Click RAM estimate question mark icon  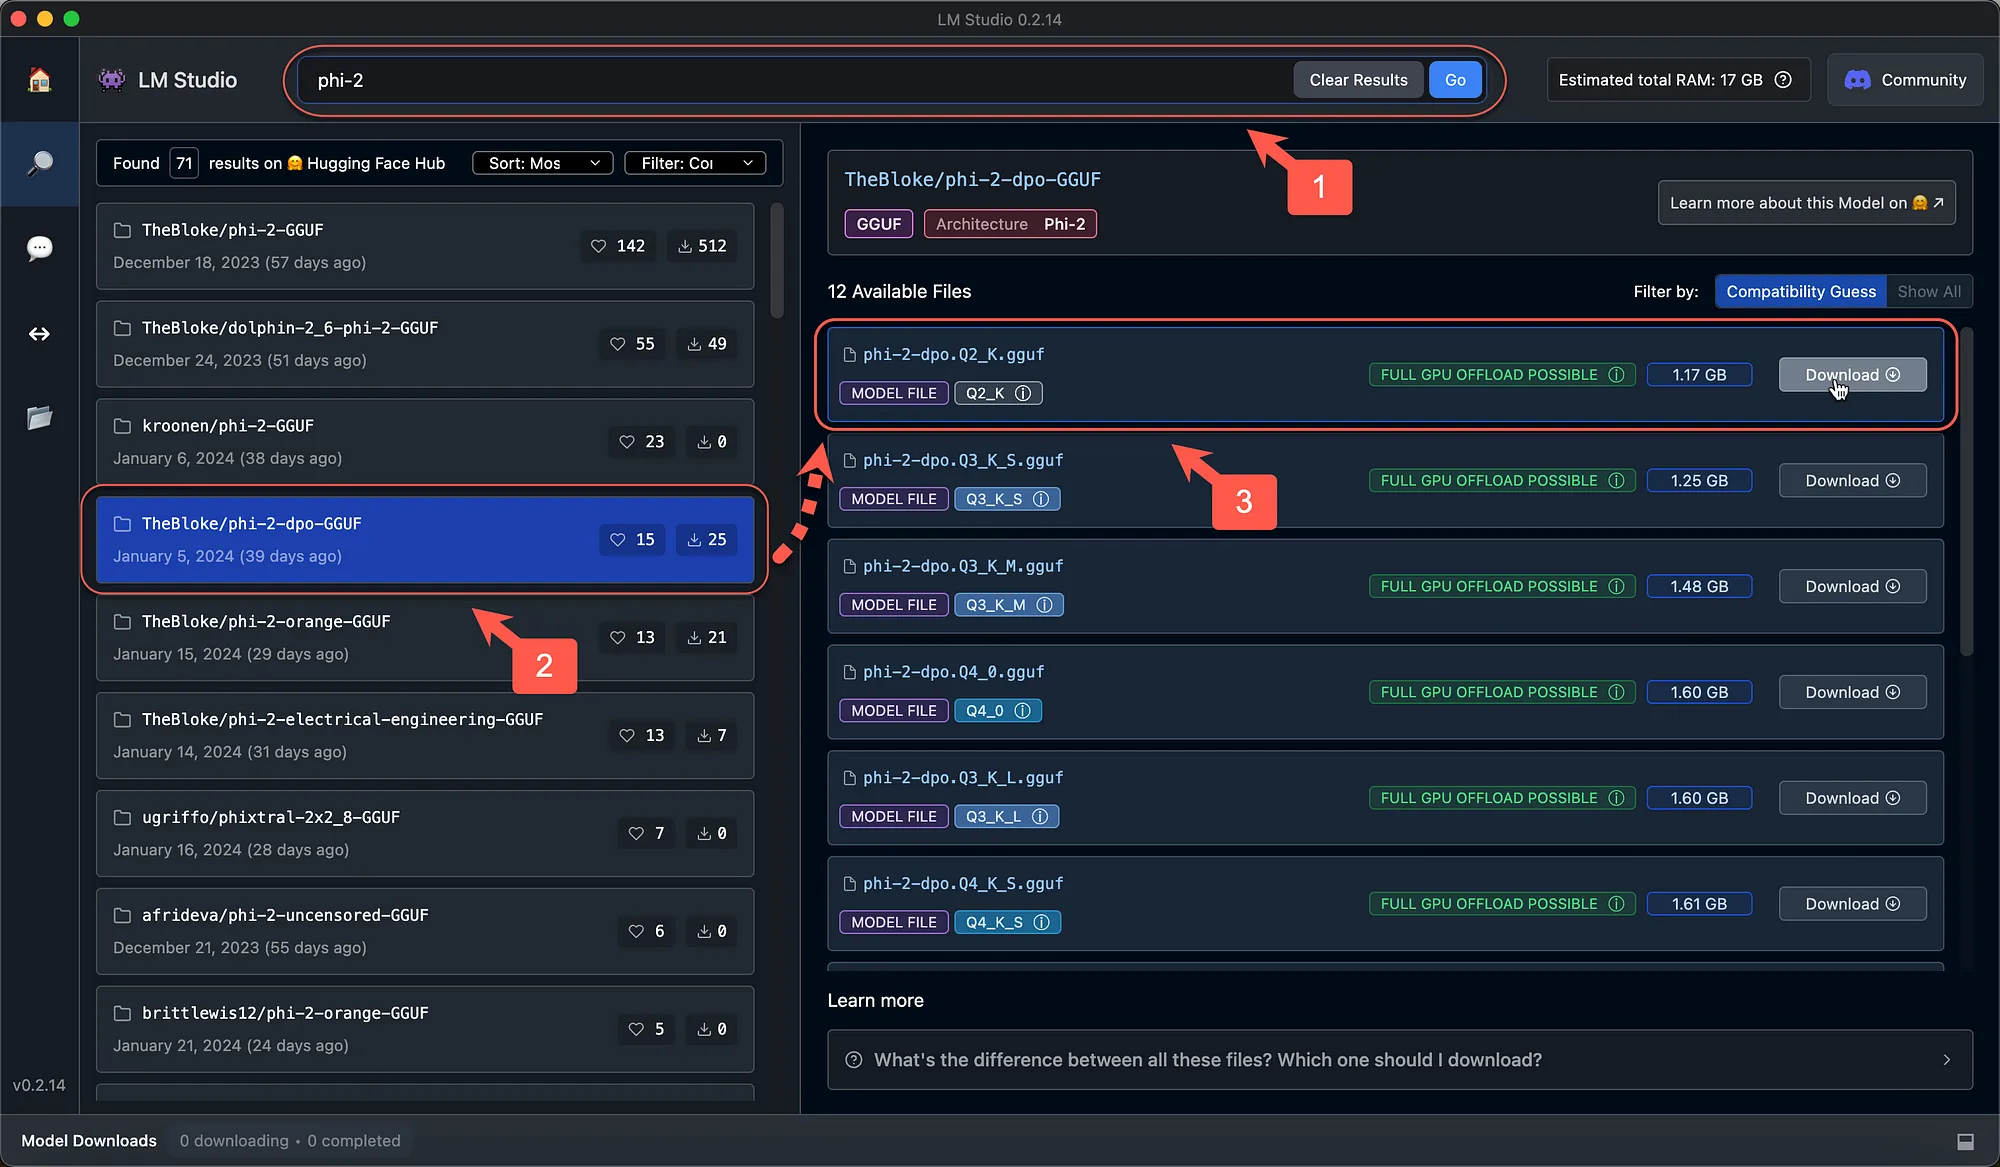pyautogui.click(x=1783, y=80)
